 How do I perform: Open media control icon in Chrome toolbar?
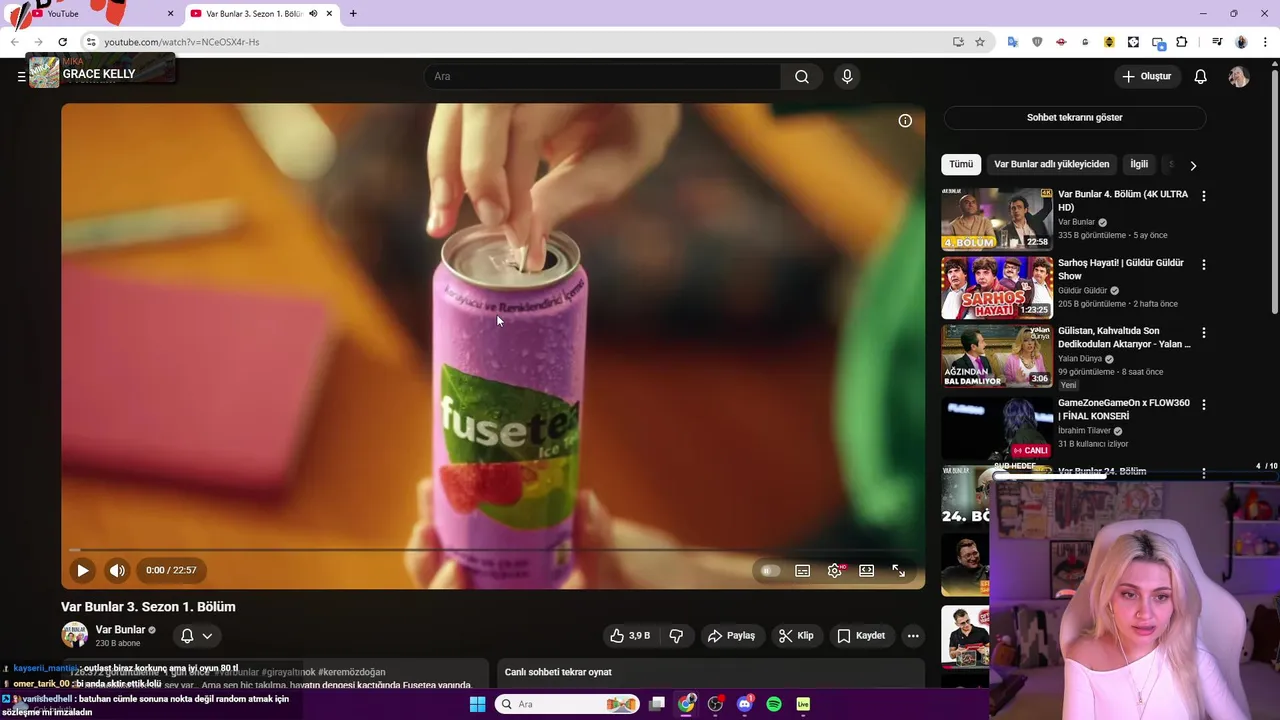1217,42
